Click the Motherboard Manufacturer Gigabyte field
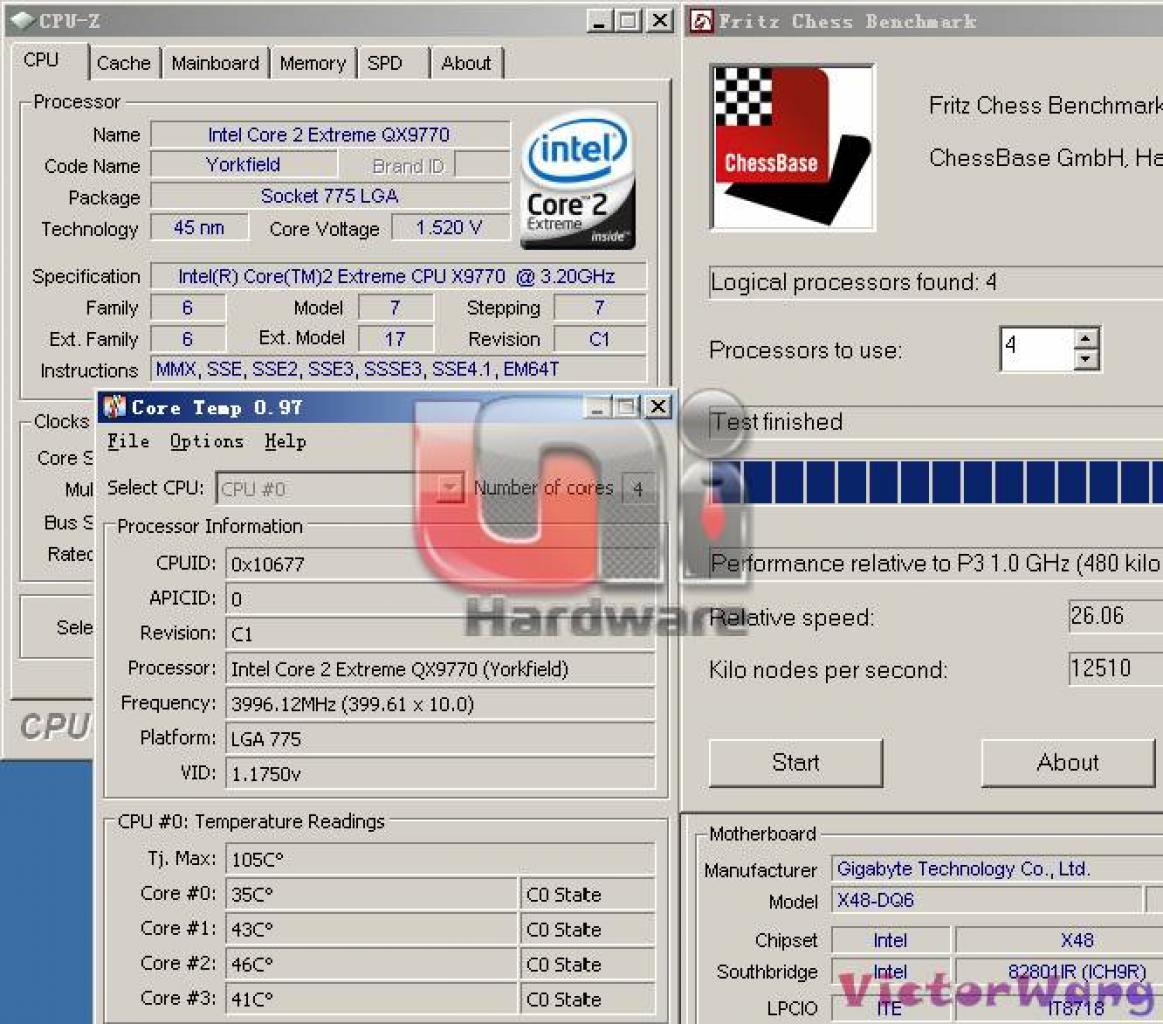 997,868
